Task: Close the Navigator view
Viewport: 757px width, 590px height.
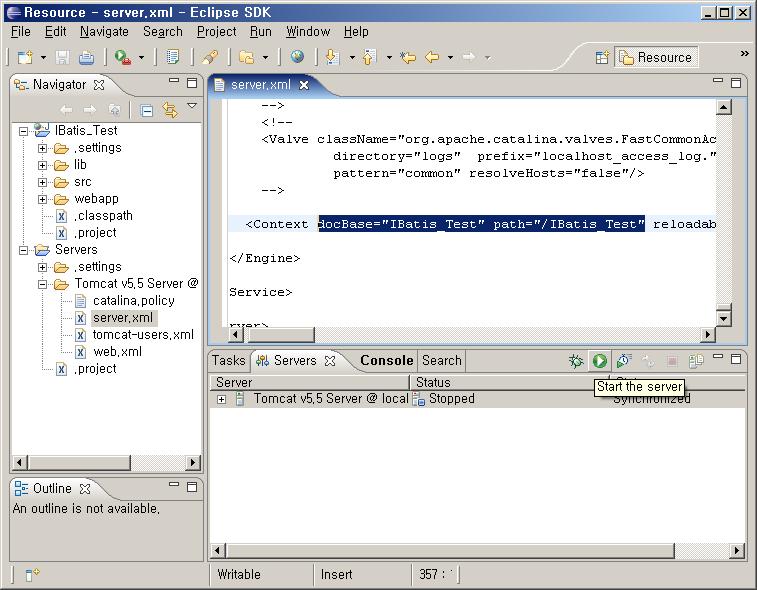Action: [x=99, y=85]
